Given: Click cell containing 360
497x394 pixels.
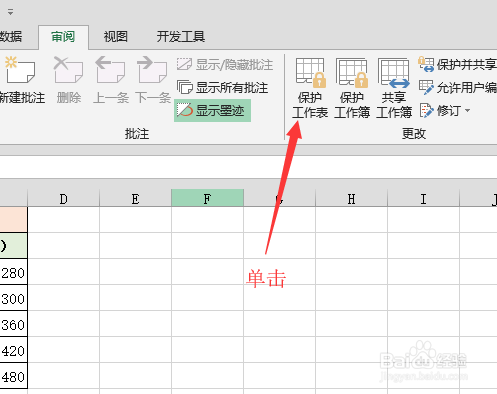Looking at the screenshot, I should point(13,324).
